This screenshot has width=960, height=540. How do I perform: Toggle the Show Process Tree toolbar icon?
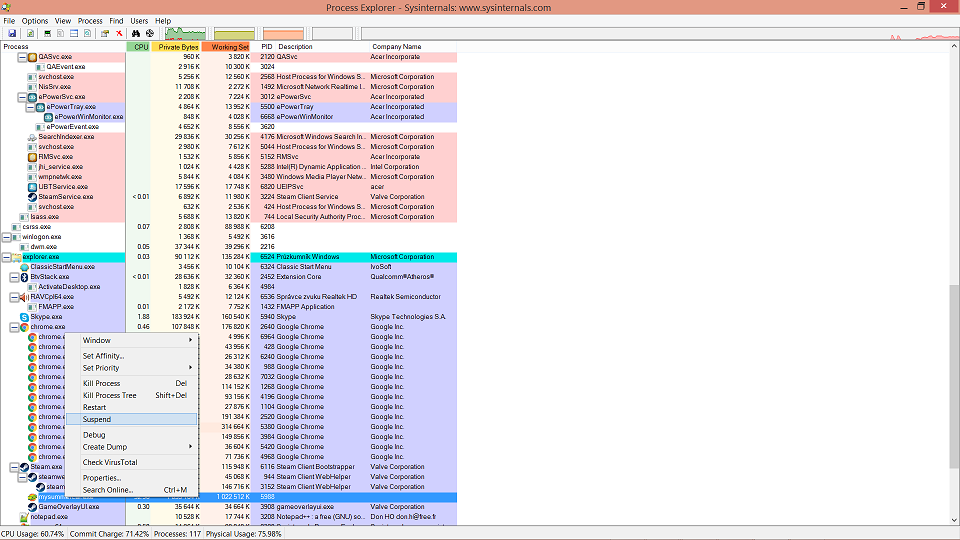coord(61,34)
